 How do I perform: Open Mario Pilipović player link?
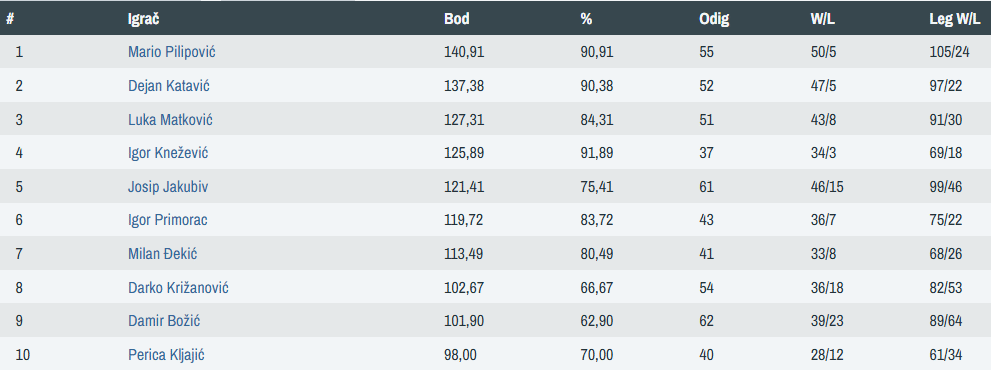[x=171, y=52]
